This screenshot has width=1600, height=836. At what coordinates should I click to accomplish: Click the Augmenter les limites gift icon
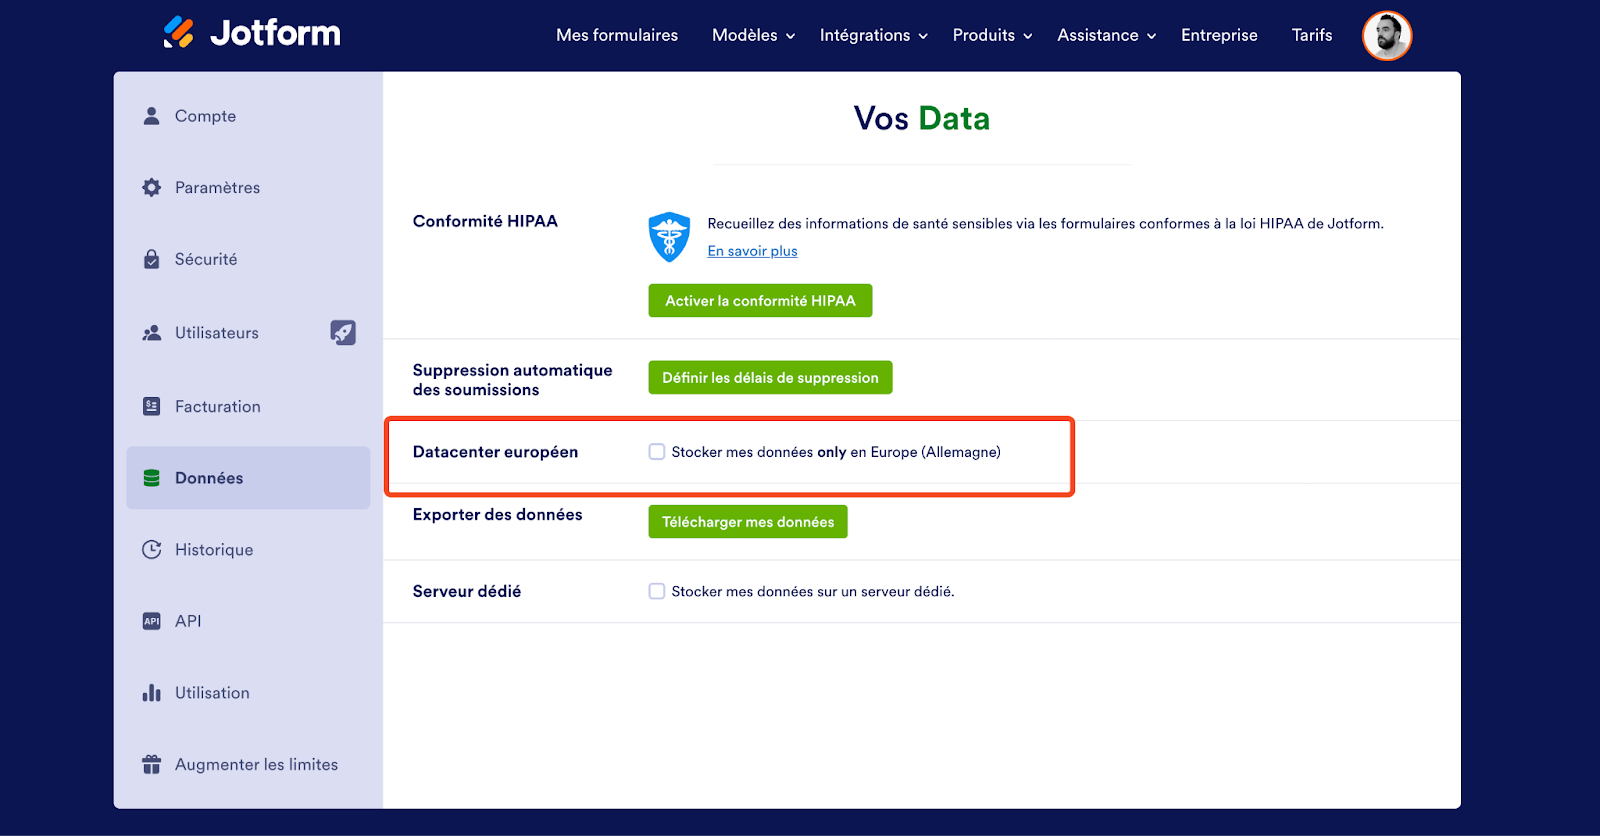152,765
